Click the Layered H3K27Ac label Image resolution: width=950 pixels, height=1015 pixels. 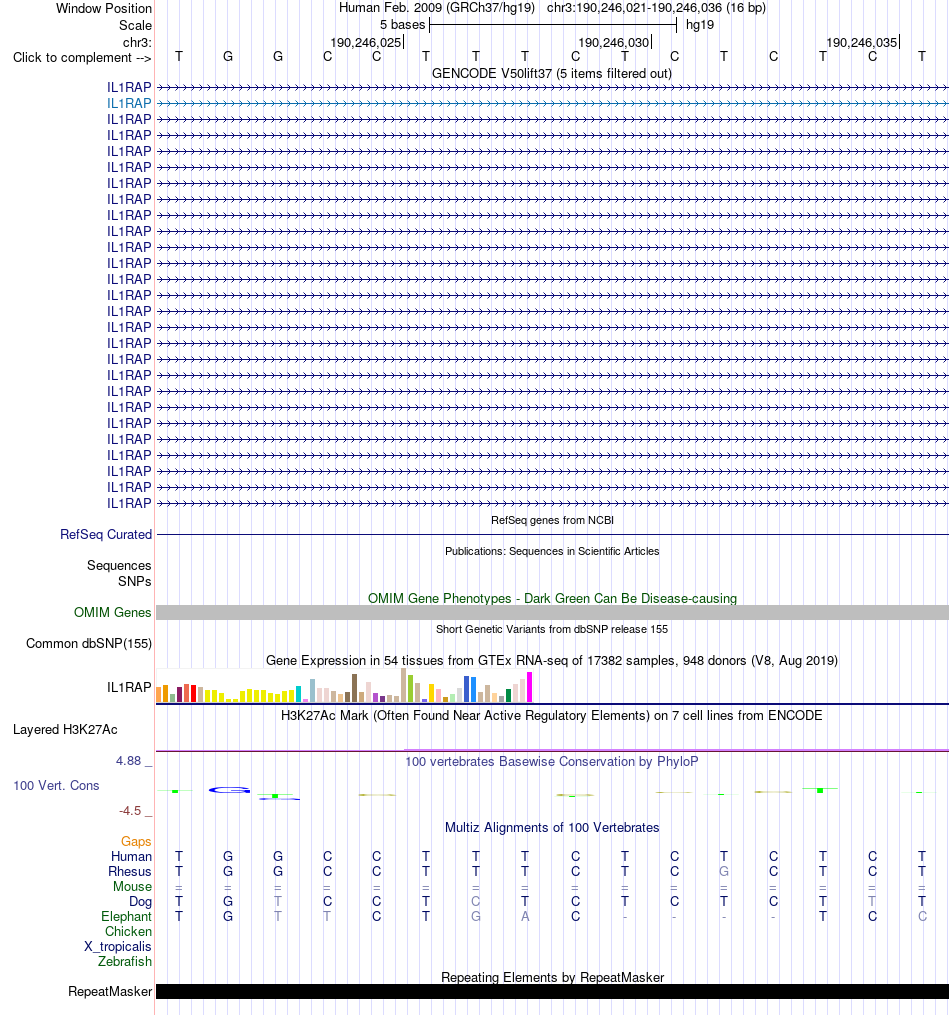tap(65, 730)
